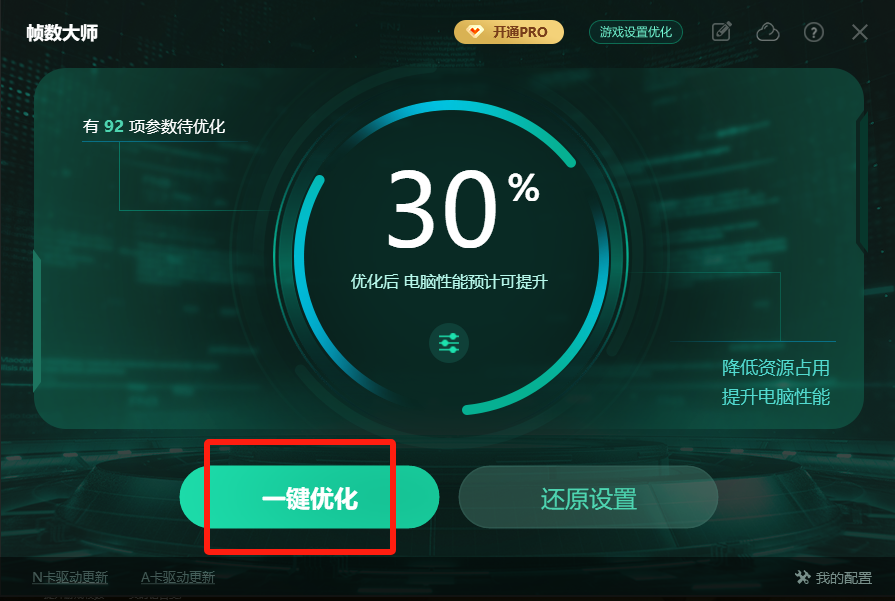Open the N卡驱动更新 link
Screen dimensions: 895x601
pos(70,578)
